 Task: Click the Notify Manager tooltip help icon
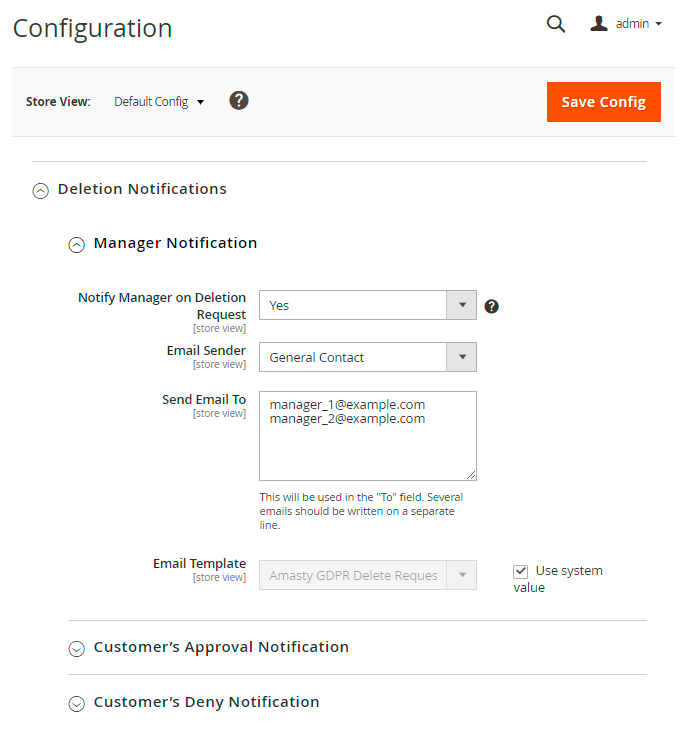(491, 306)
